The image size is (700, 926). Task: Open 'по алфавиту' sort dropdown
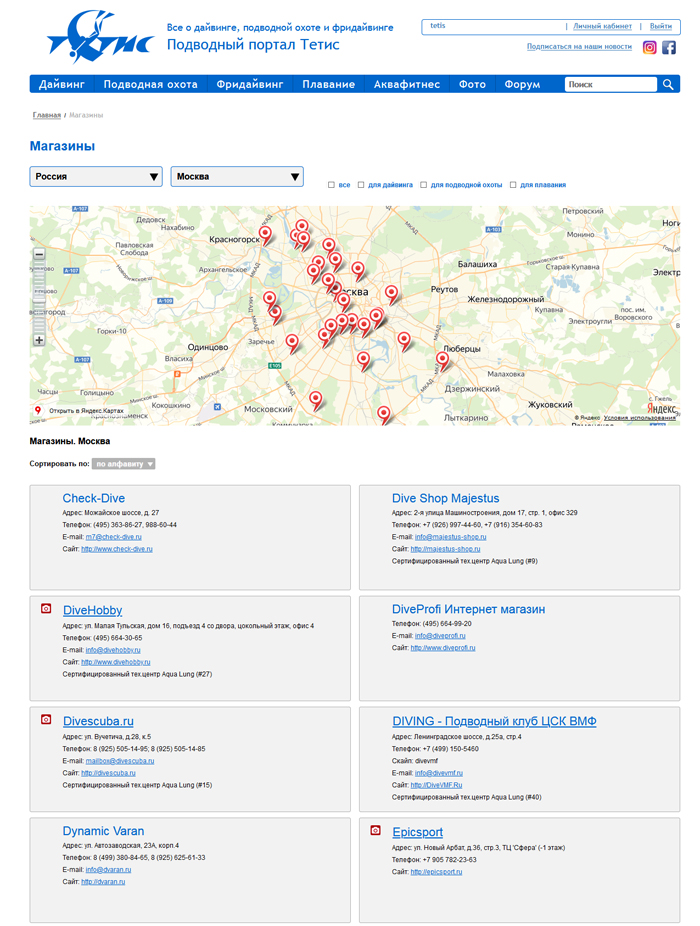click(x=123, y=464)
